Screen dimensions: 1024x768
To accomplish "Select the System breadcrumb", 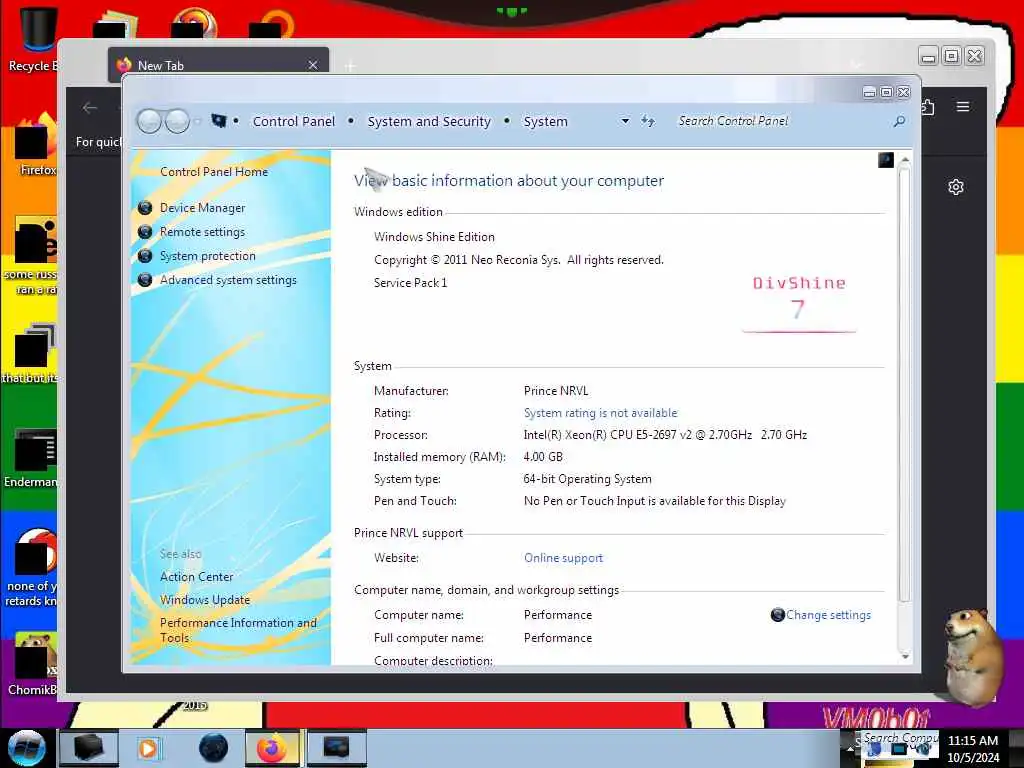I will click(x=545, y=121).
